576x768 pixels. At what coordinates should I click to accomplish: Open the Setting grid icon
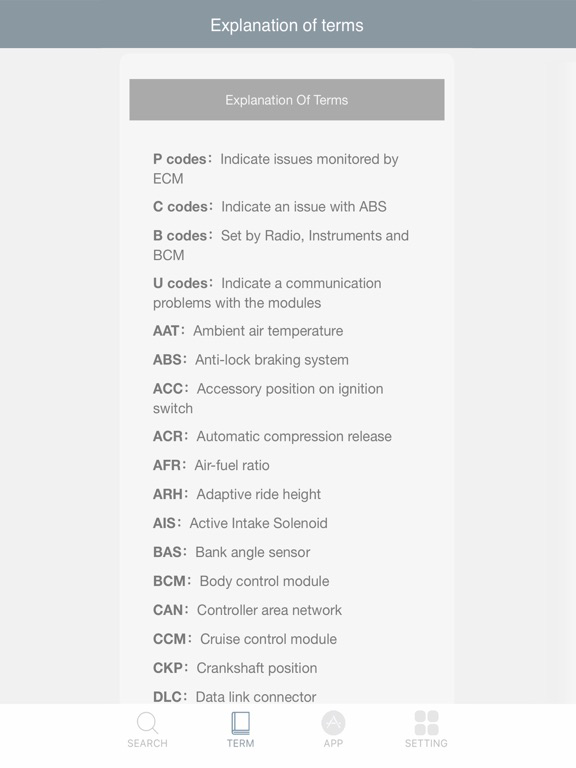click(426, 723)
